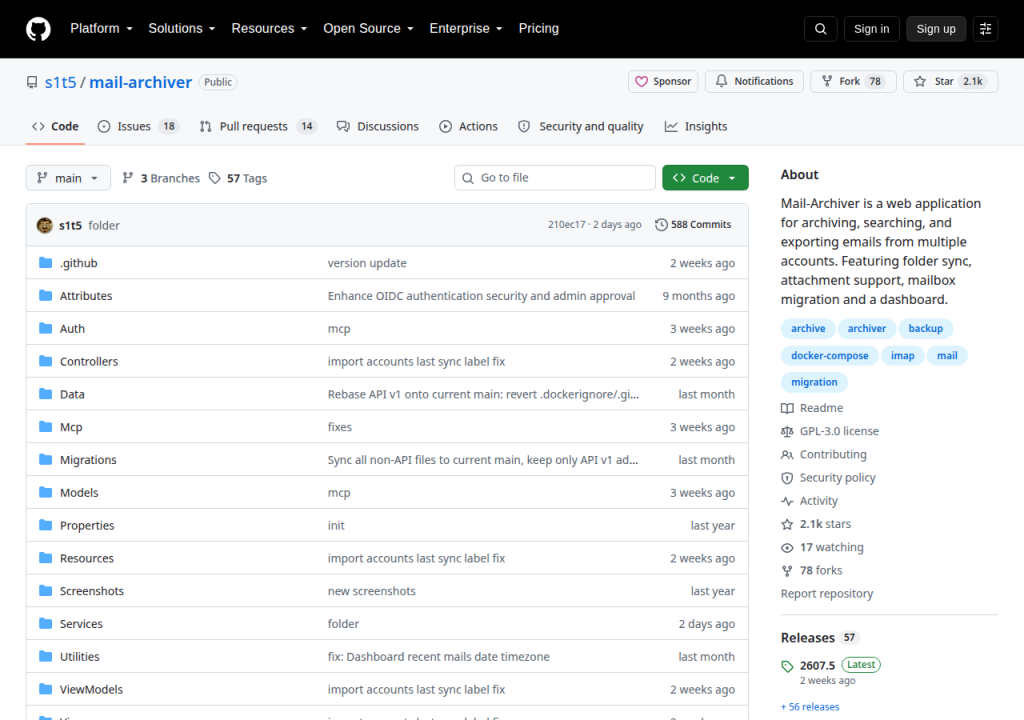The image size is (1024, 720).
Task: Click the Go to file search field
Action: [x=554, y=178]
